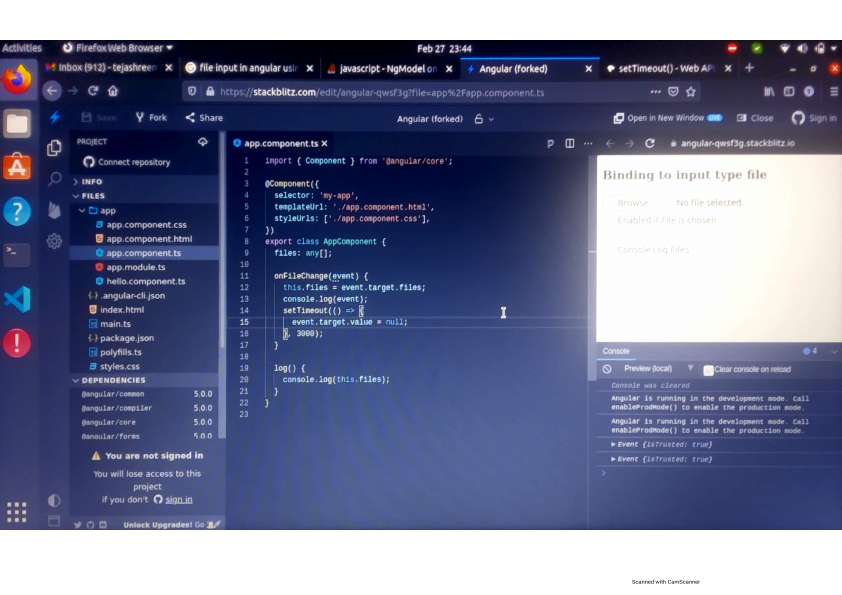
Task: Split the editor with the split-view icon
Action: click(x=570, y=143)
